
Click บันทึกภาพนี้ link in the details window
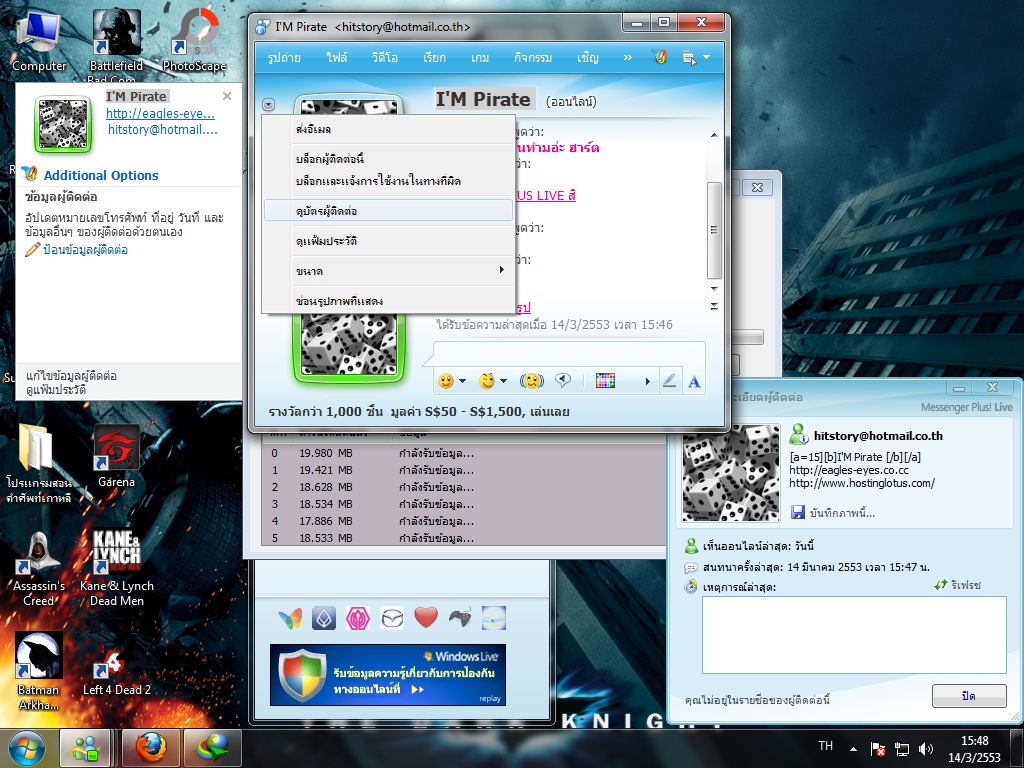(842, 513)
